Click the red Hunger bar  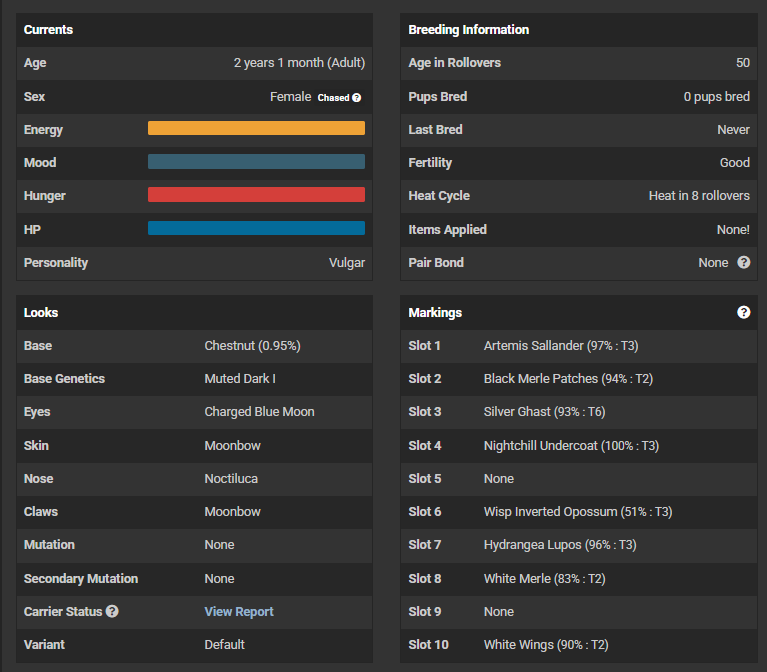click(256, 195)
